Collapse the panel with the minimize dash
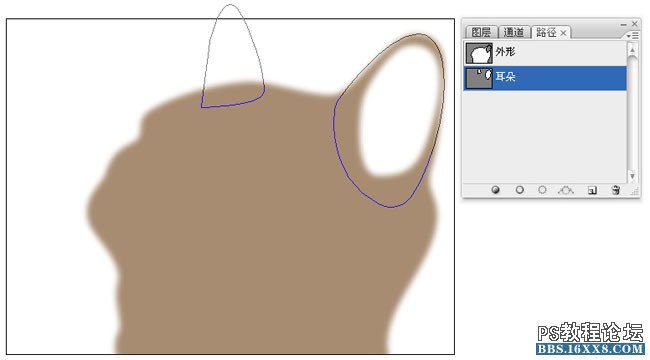Screen dimensions: 650x360 (x=623, y=24)
